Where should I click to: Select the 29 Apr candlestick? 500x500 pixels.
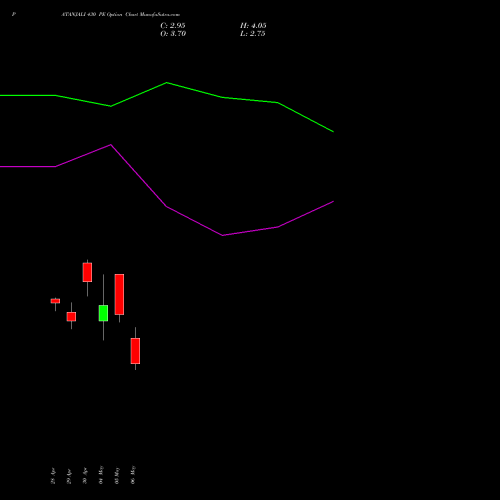[x=71, y=316]
